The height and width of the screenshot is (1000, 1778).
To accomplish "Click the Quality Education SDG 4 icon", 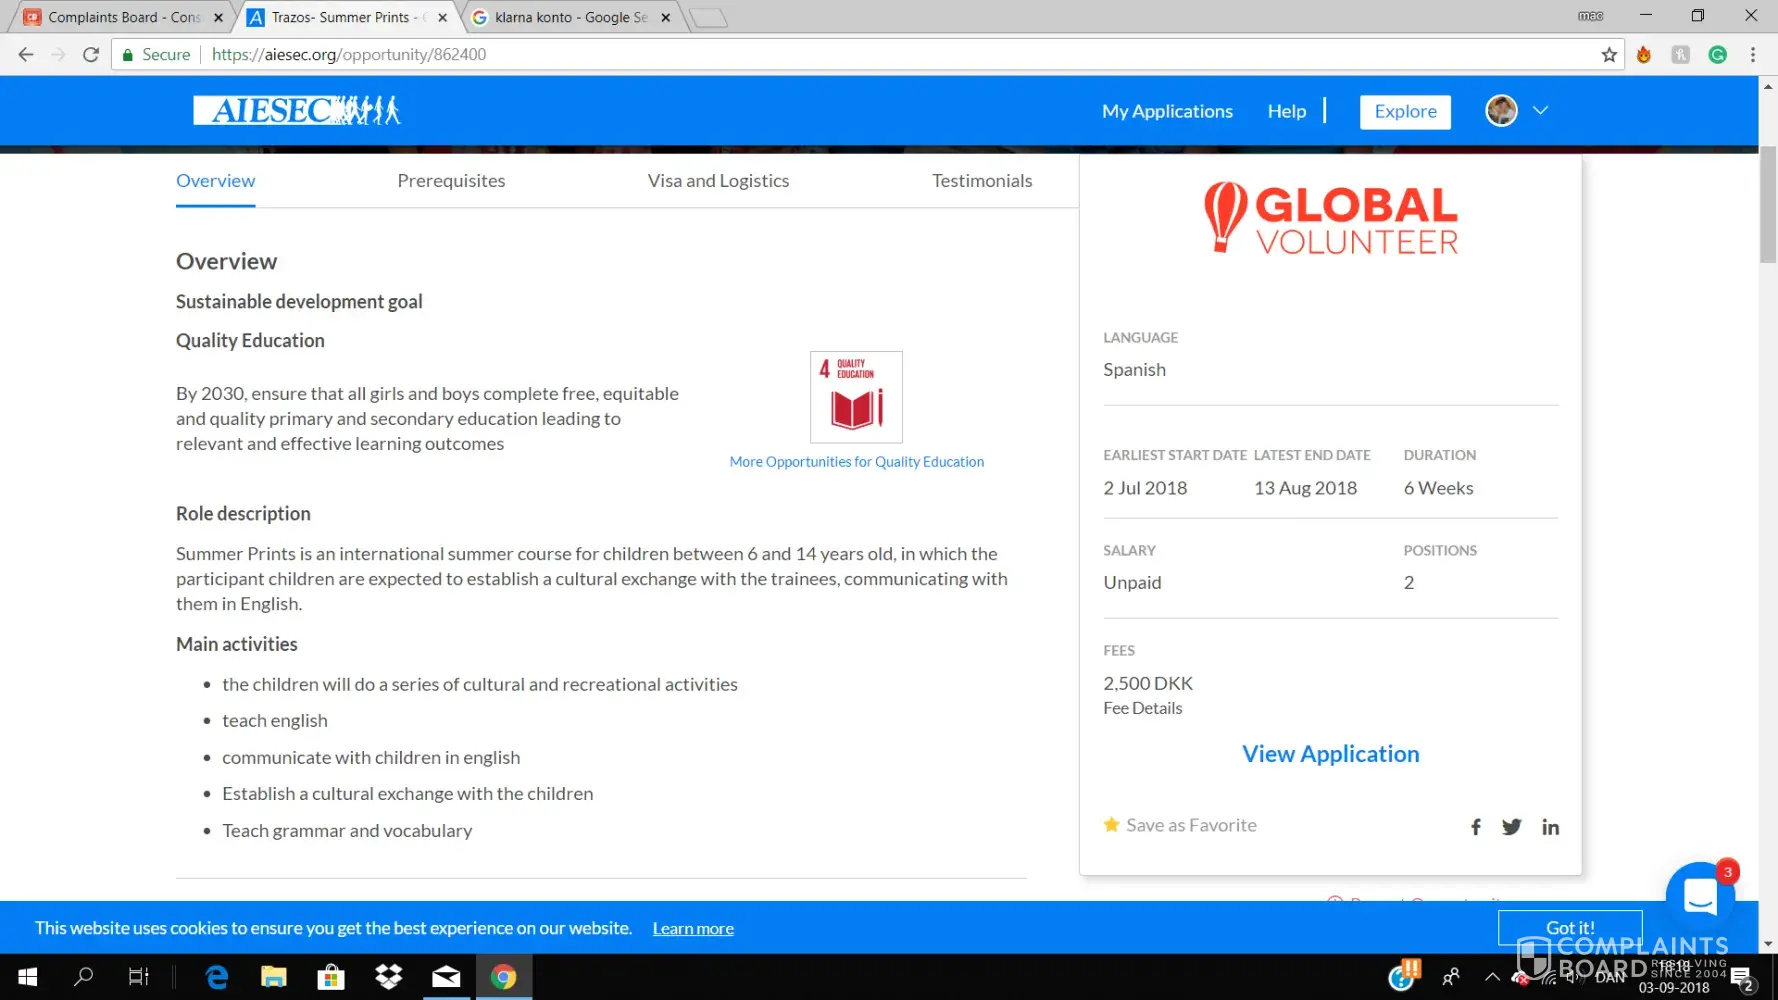I will click(x=856, y=397).
